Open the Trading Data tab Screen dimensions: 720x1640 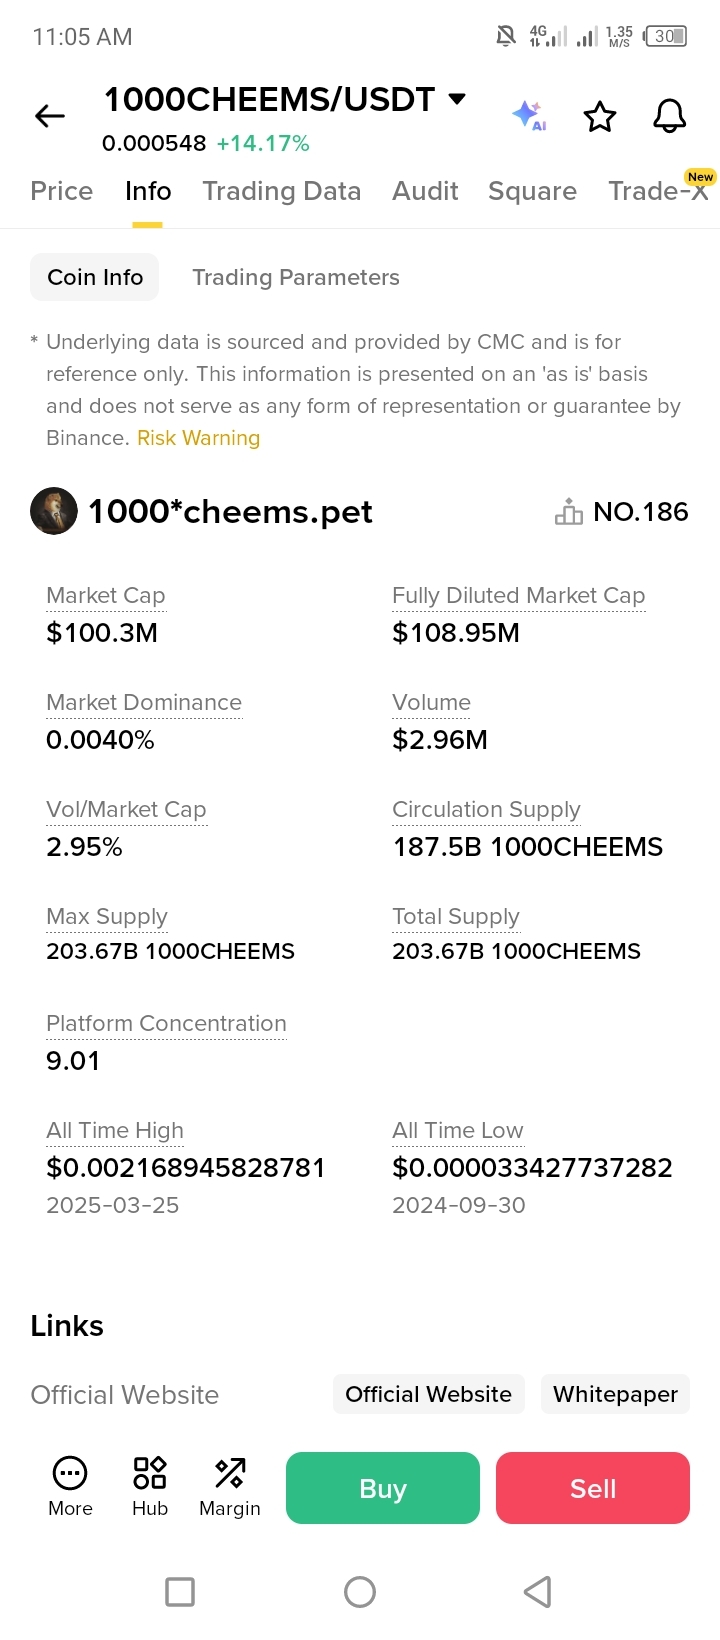click(x=281, y=191)
